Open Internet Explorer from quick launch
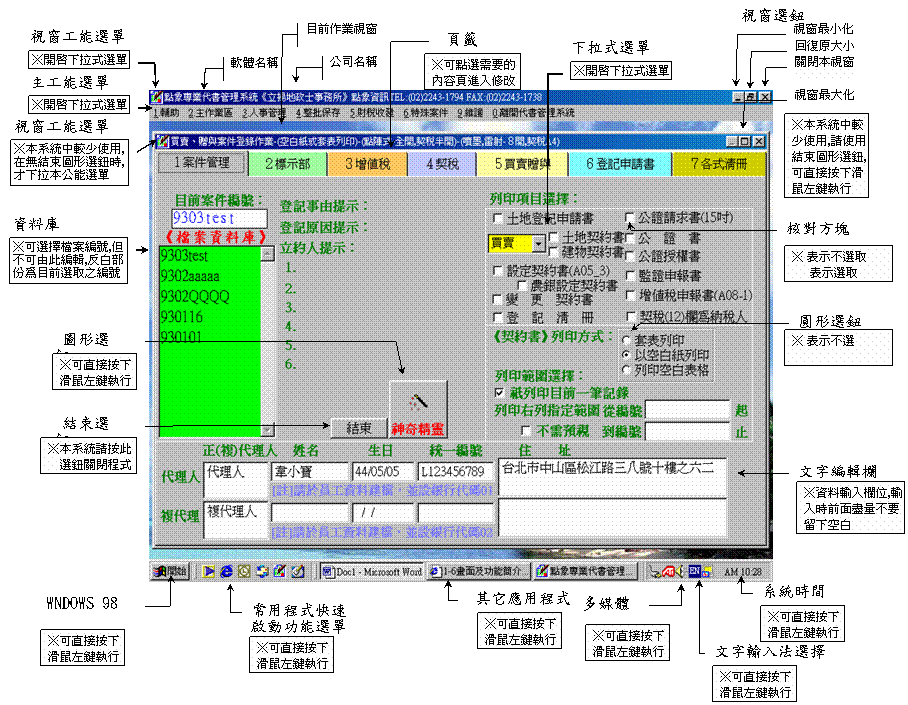Screen dimensions: 908x705 click(x=226, y=571)
